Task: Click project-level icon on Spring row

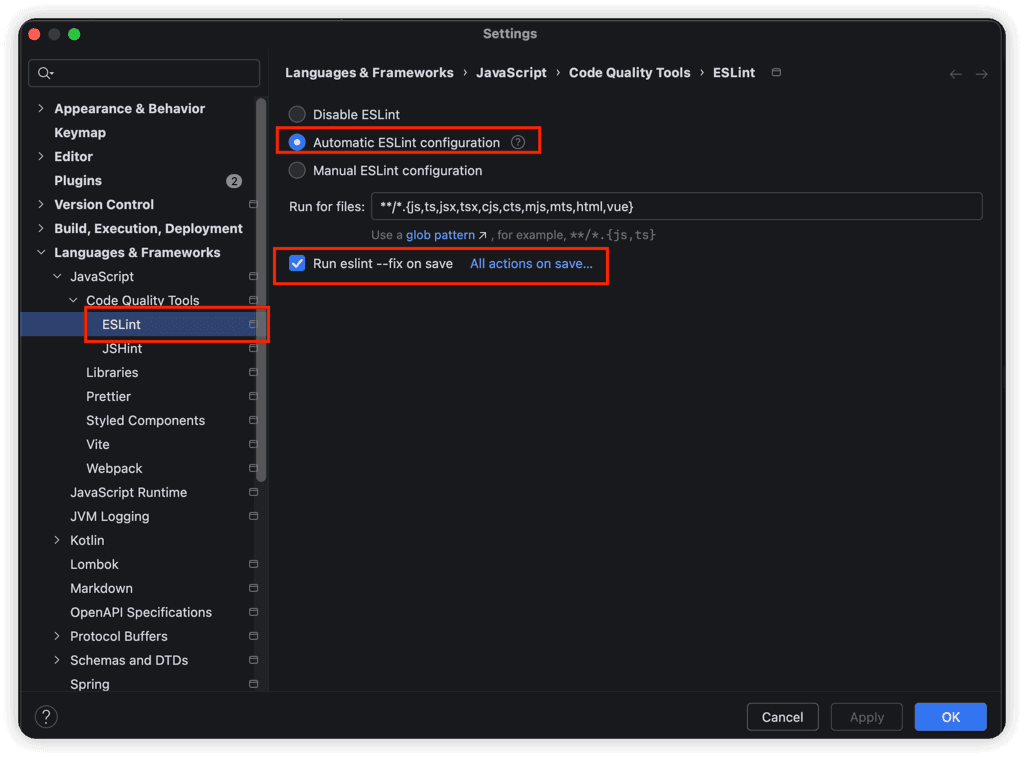Action: point(253,684)
